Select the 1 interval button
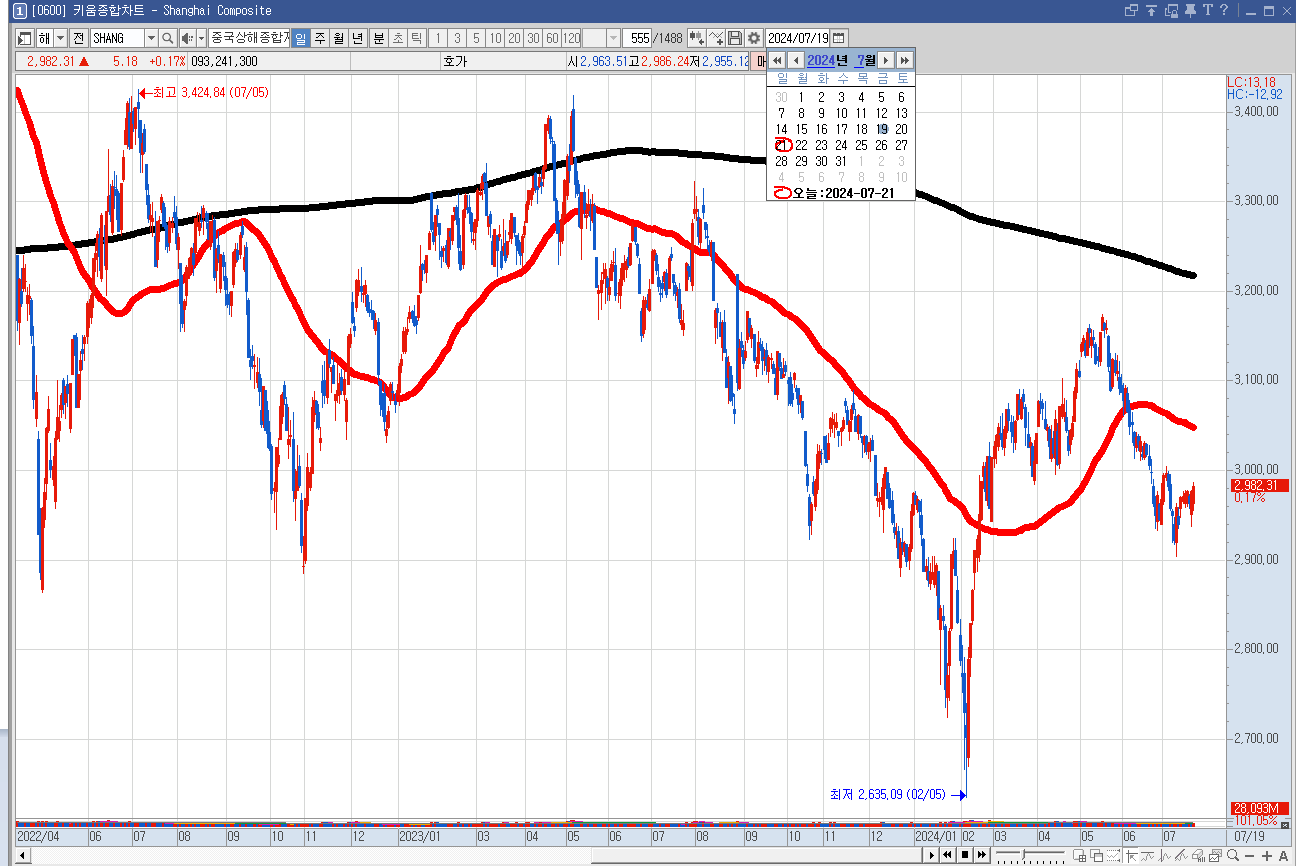The image size is (1296, 866). coord(438,38)
